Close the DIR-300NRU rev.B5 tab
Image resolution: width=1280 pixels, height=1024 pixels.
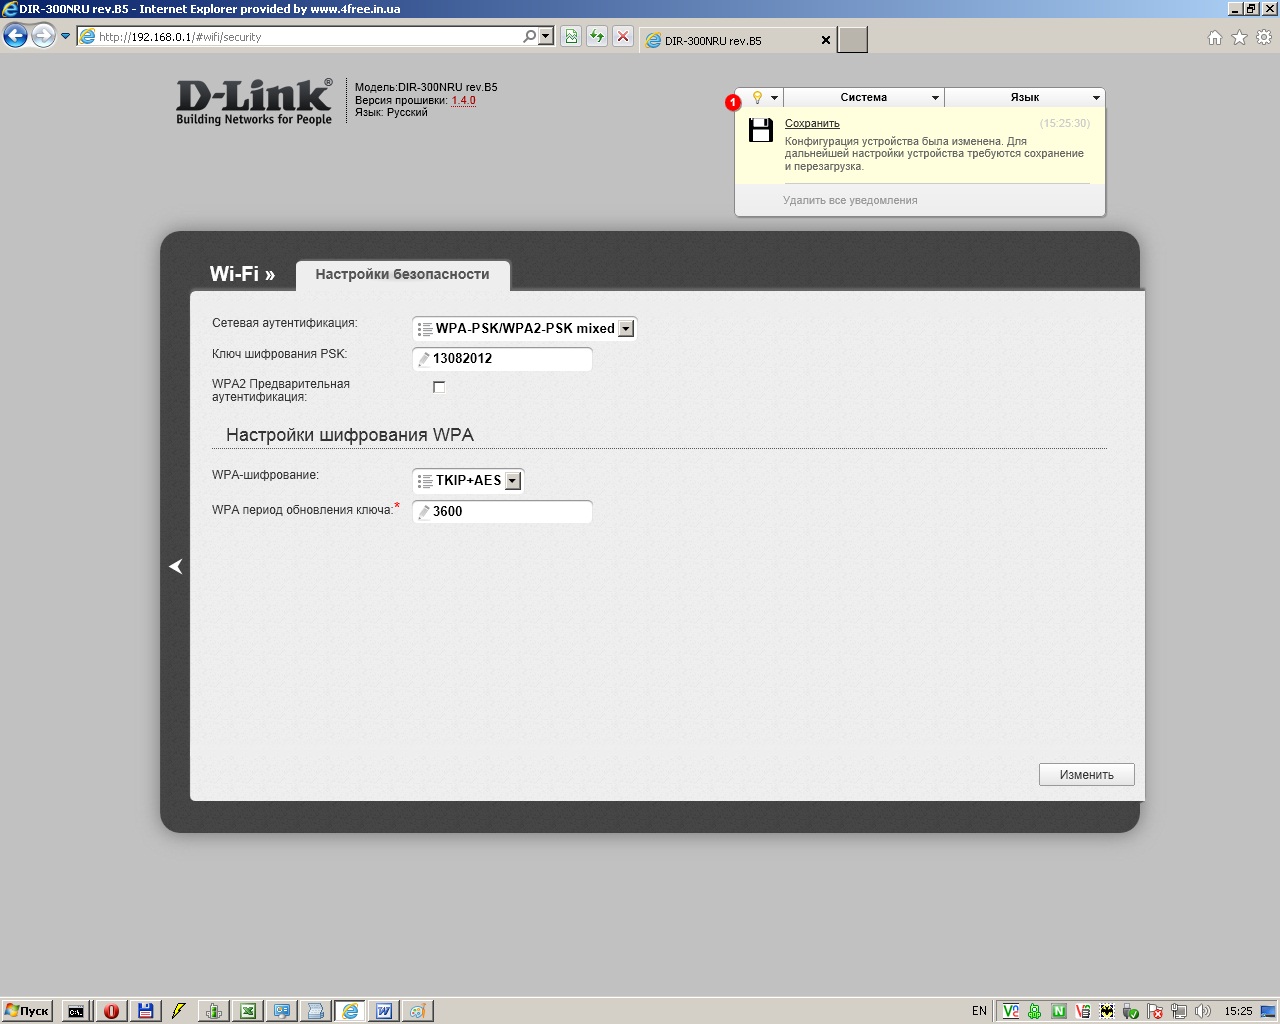click(826, 40)
